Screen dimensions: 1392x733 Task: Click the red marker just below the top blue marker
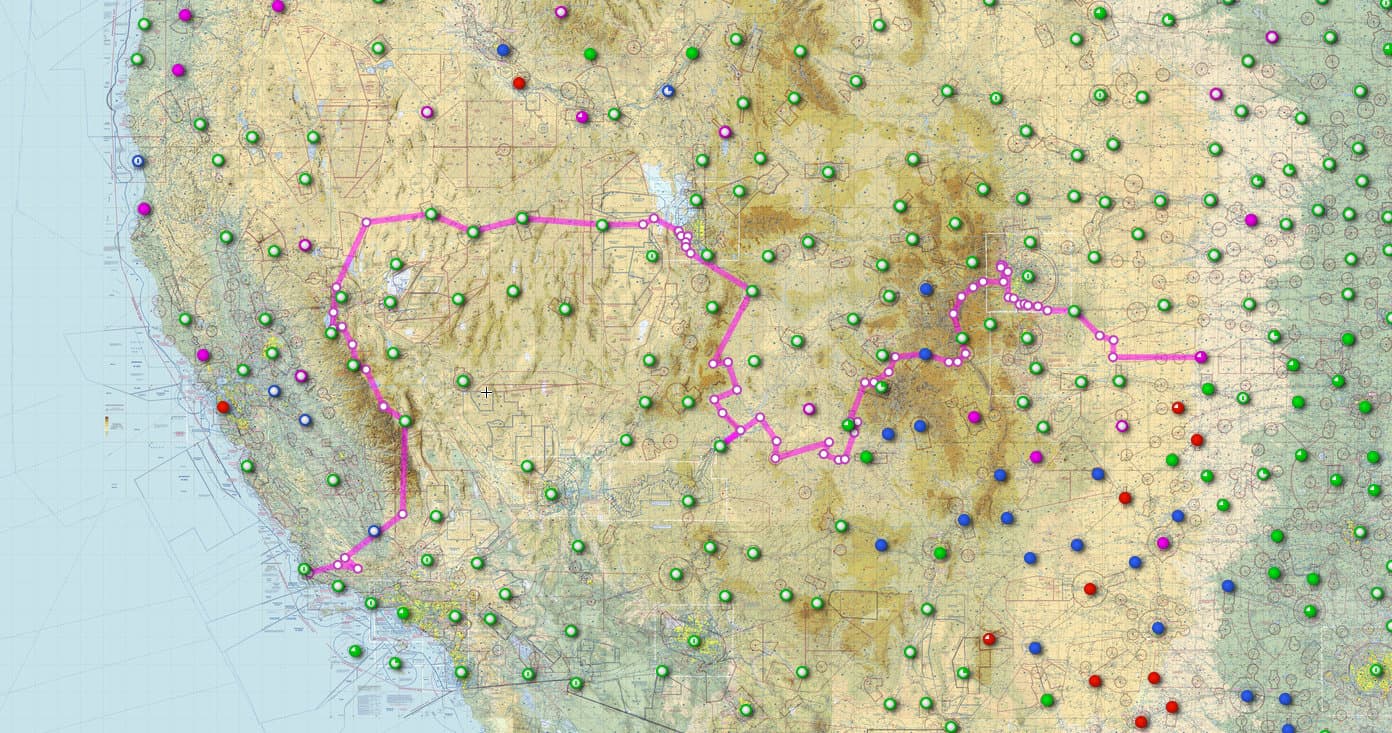(x=519, y=83)
